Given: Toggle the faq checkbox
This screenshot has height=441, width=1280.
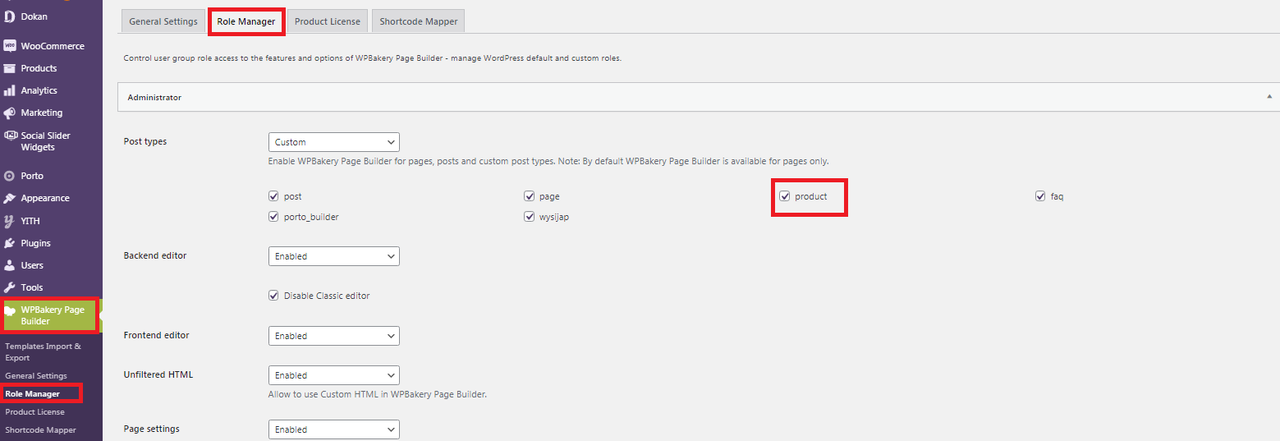Looking at the screenshot, I should tap(1041, 196).
